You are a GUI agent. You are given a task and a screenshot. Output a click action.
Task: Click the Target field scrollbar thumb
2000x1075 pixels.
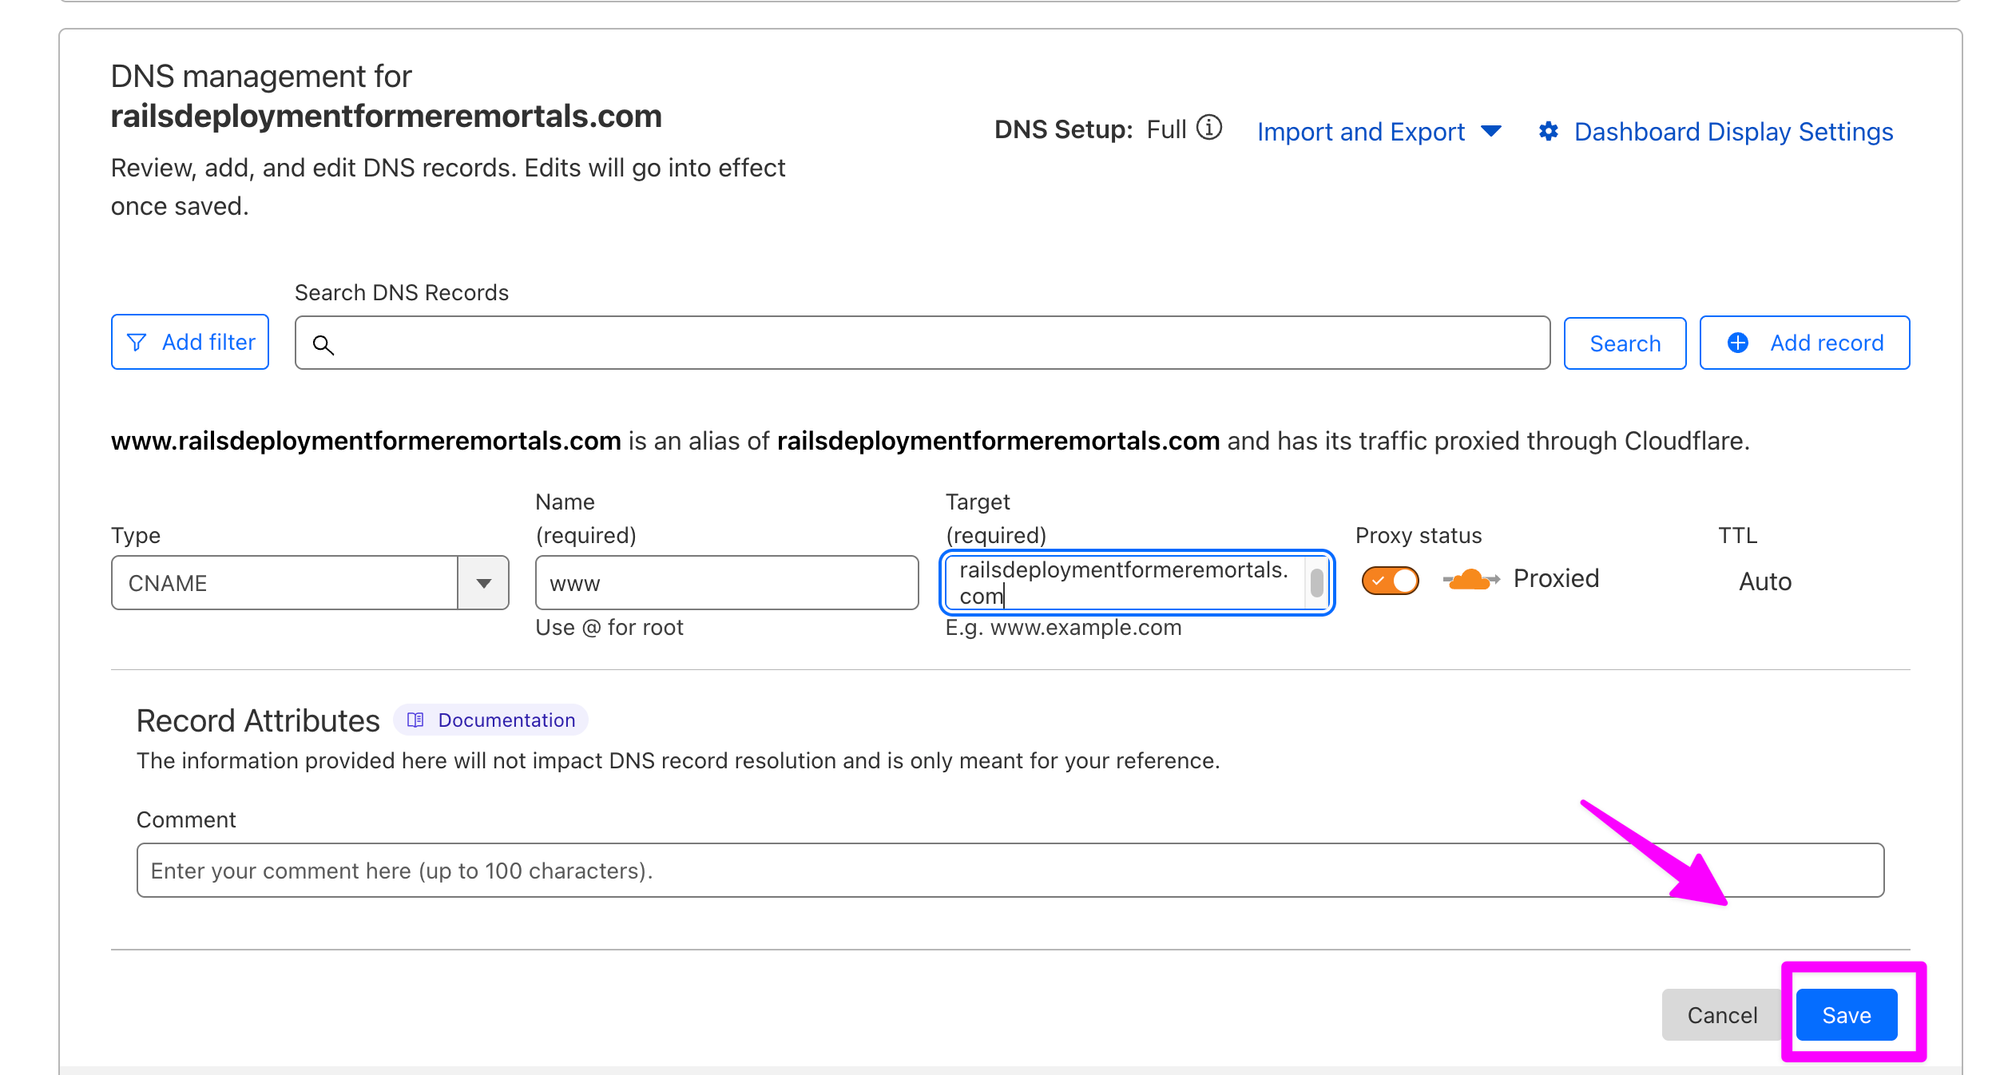1317,583
